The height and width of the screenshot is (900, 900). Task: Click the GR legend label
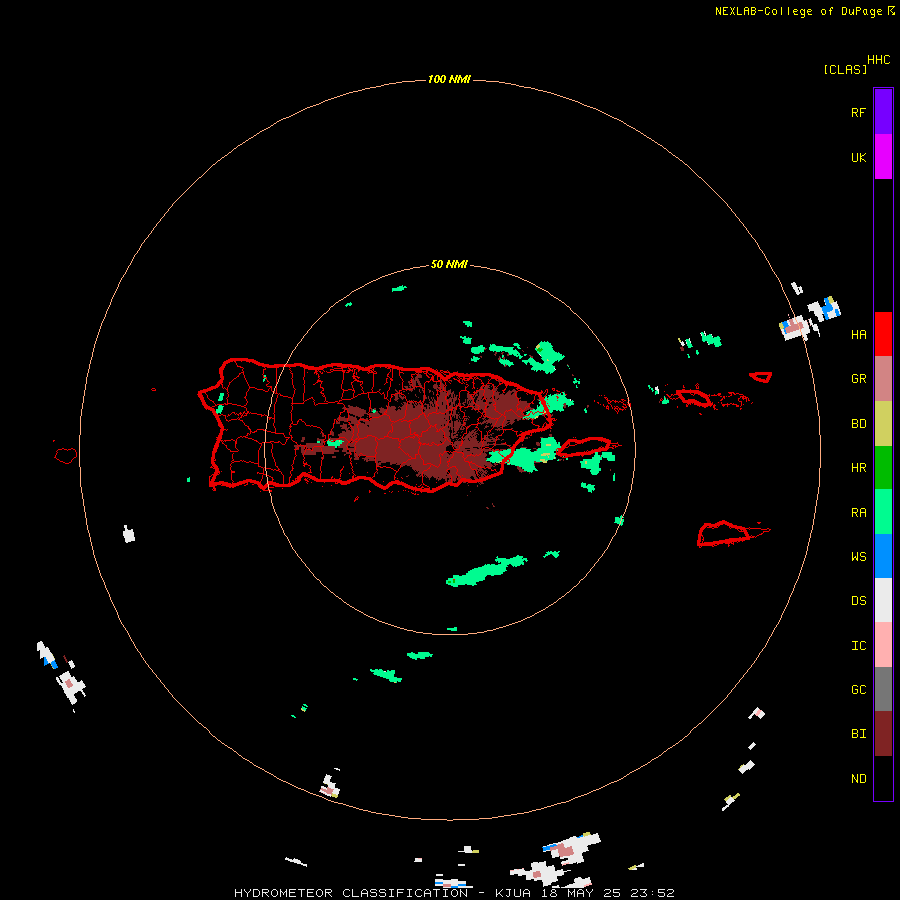click(x=859, y=379)
